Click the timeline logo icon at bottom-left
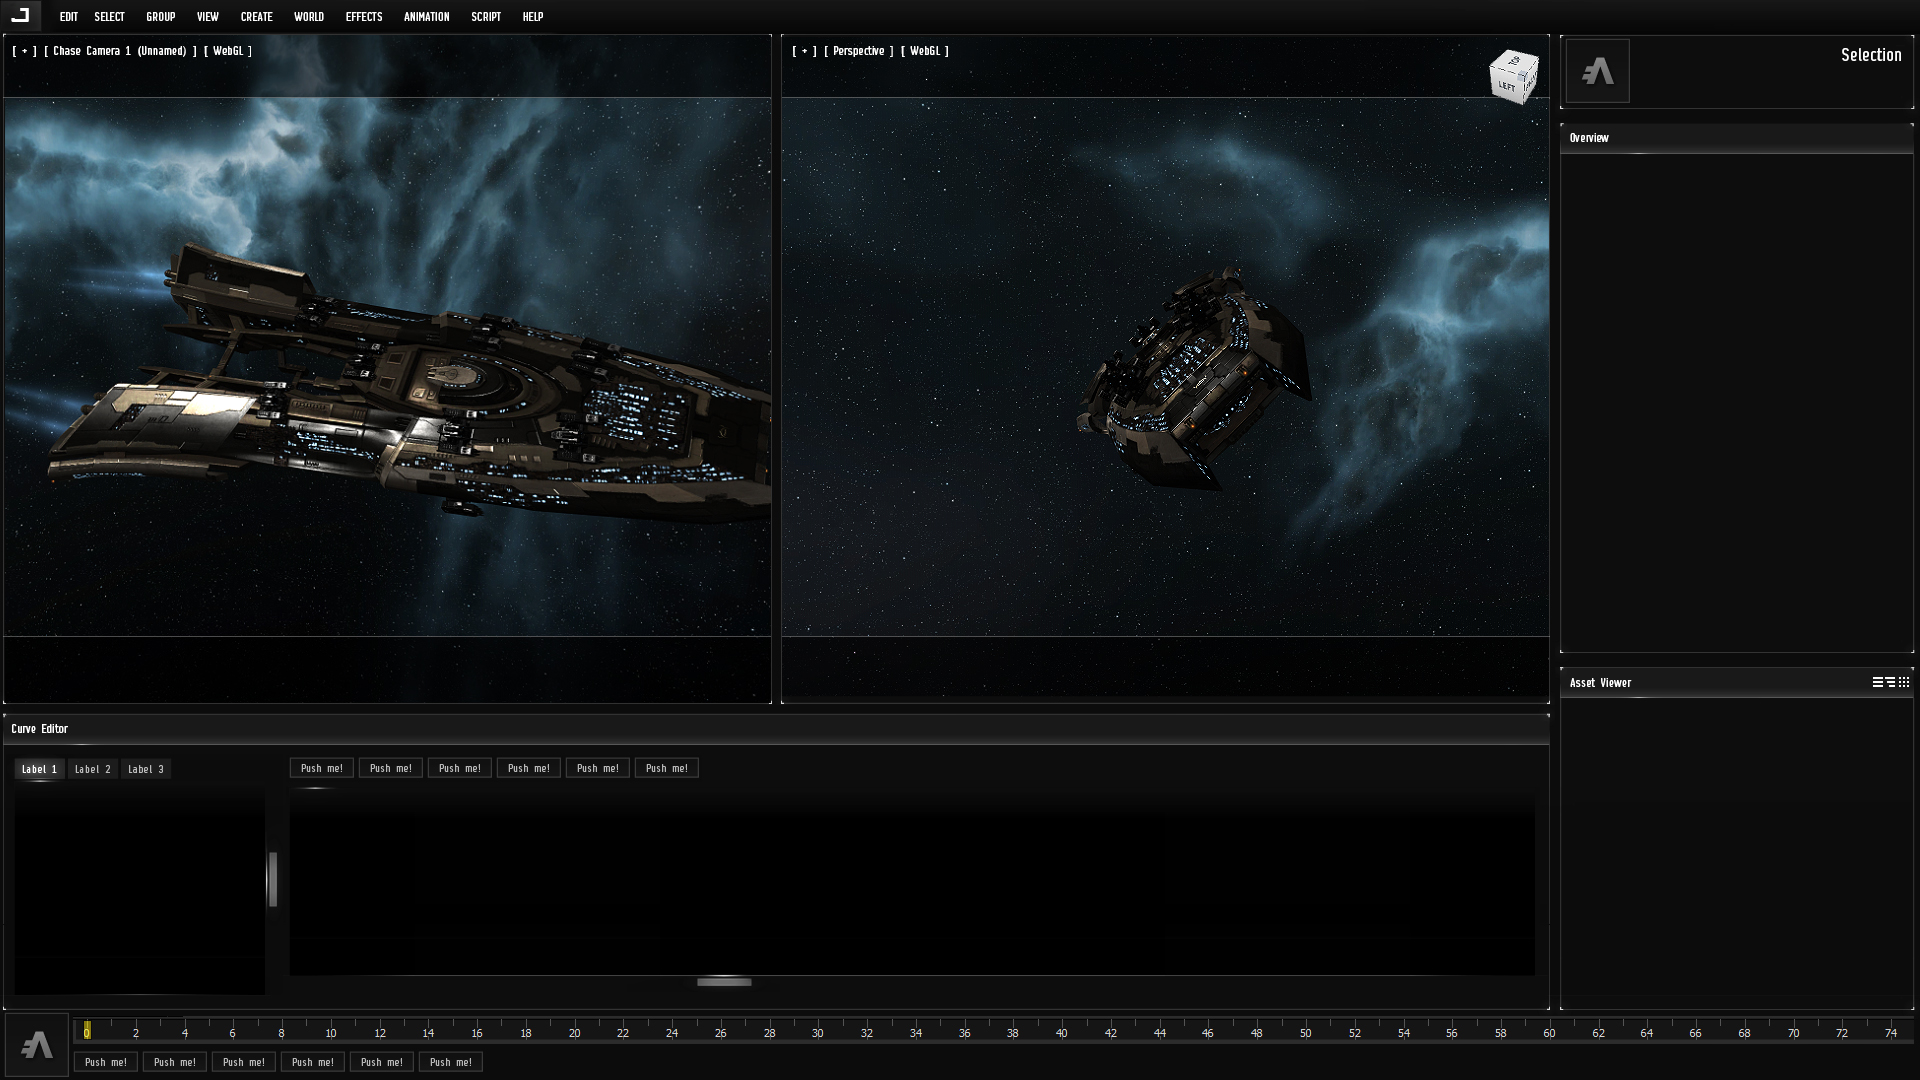Image resolution: width=1920 pixels, height=1080 pixels. [x=37, y=1045]
